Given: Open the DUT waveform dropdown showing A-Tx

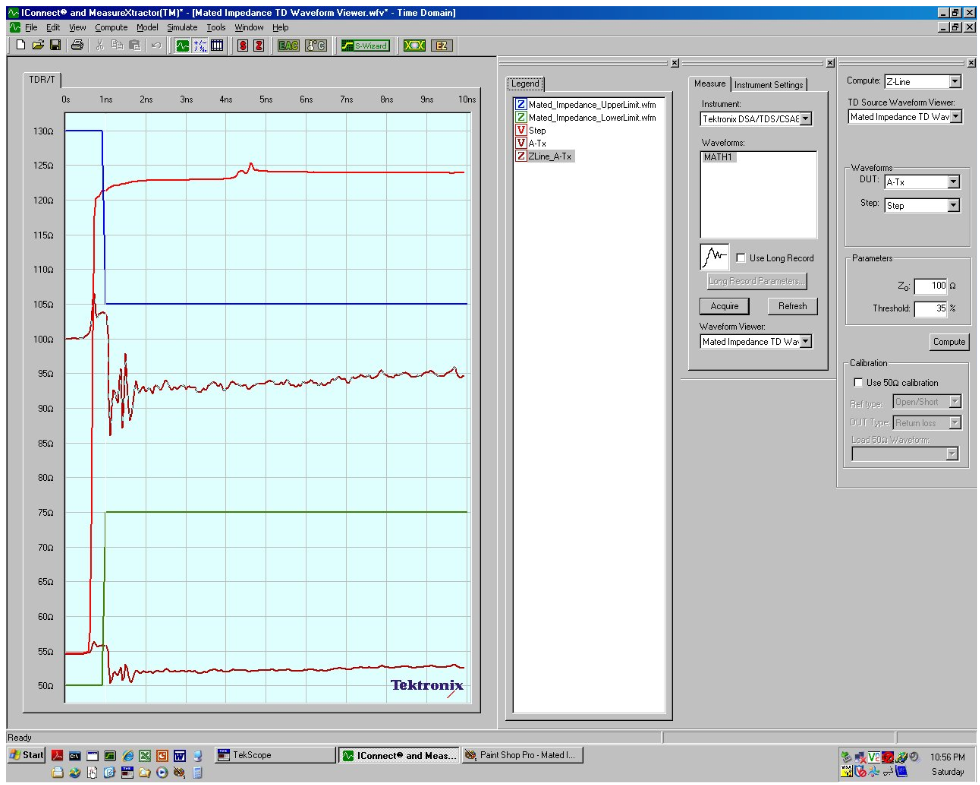Looking at the screenshot, I should pos(953,182).
